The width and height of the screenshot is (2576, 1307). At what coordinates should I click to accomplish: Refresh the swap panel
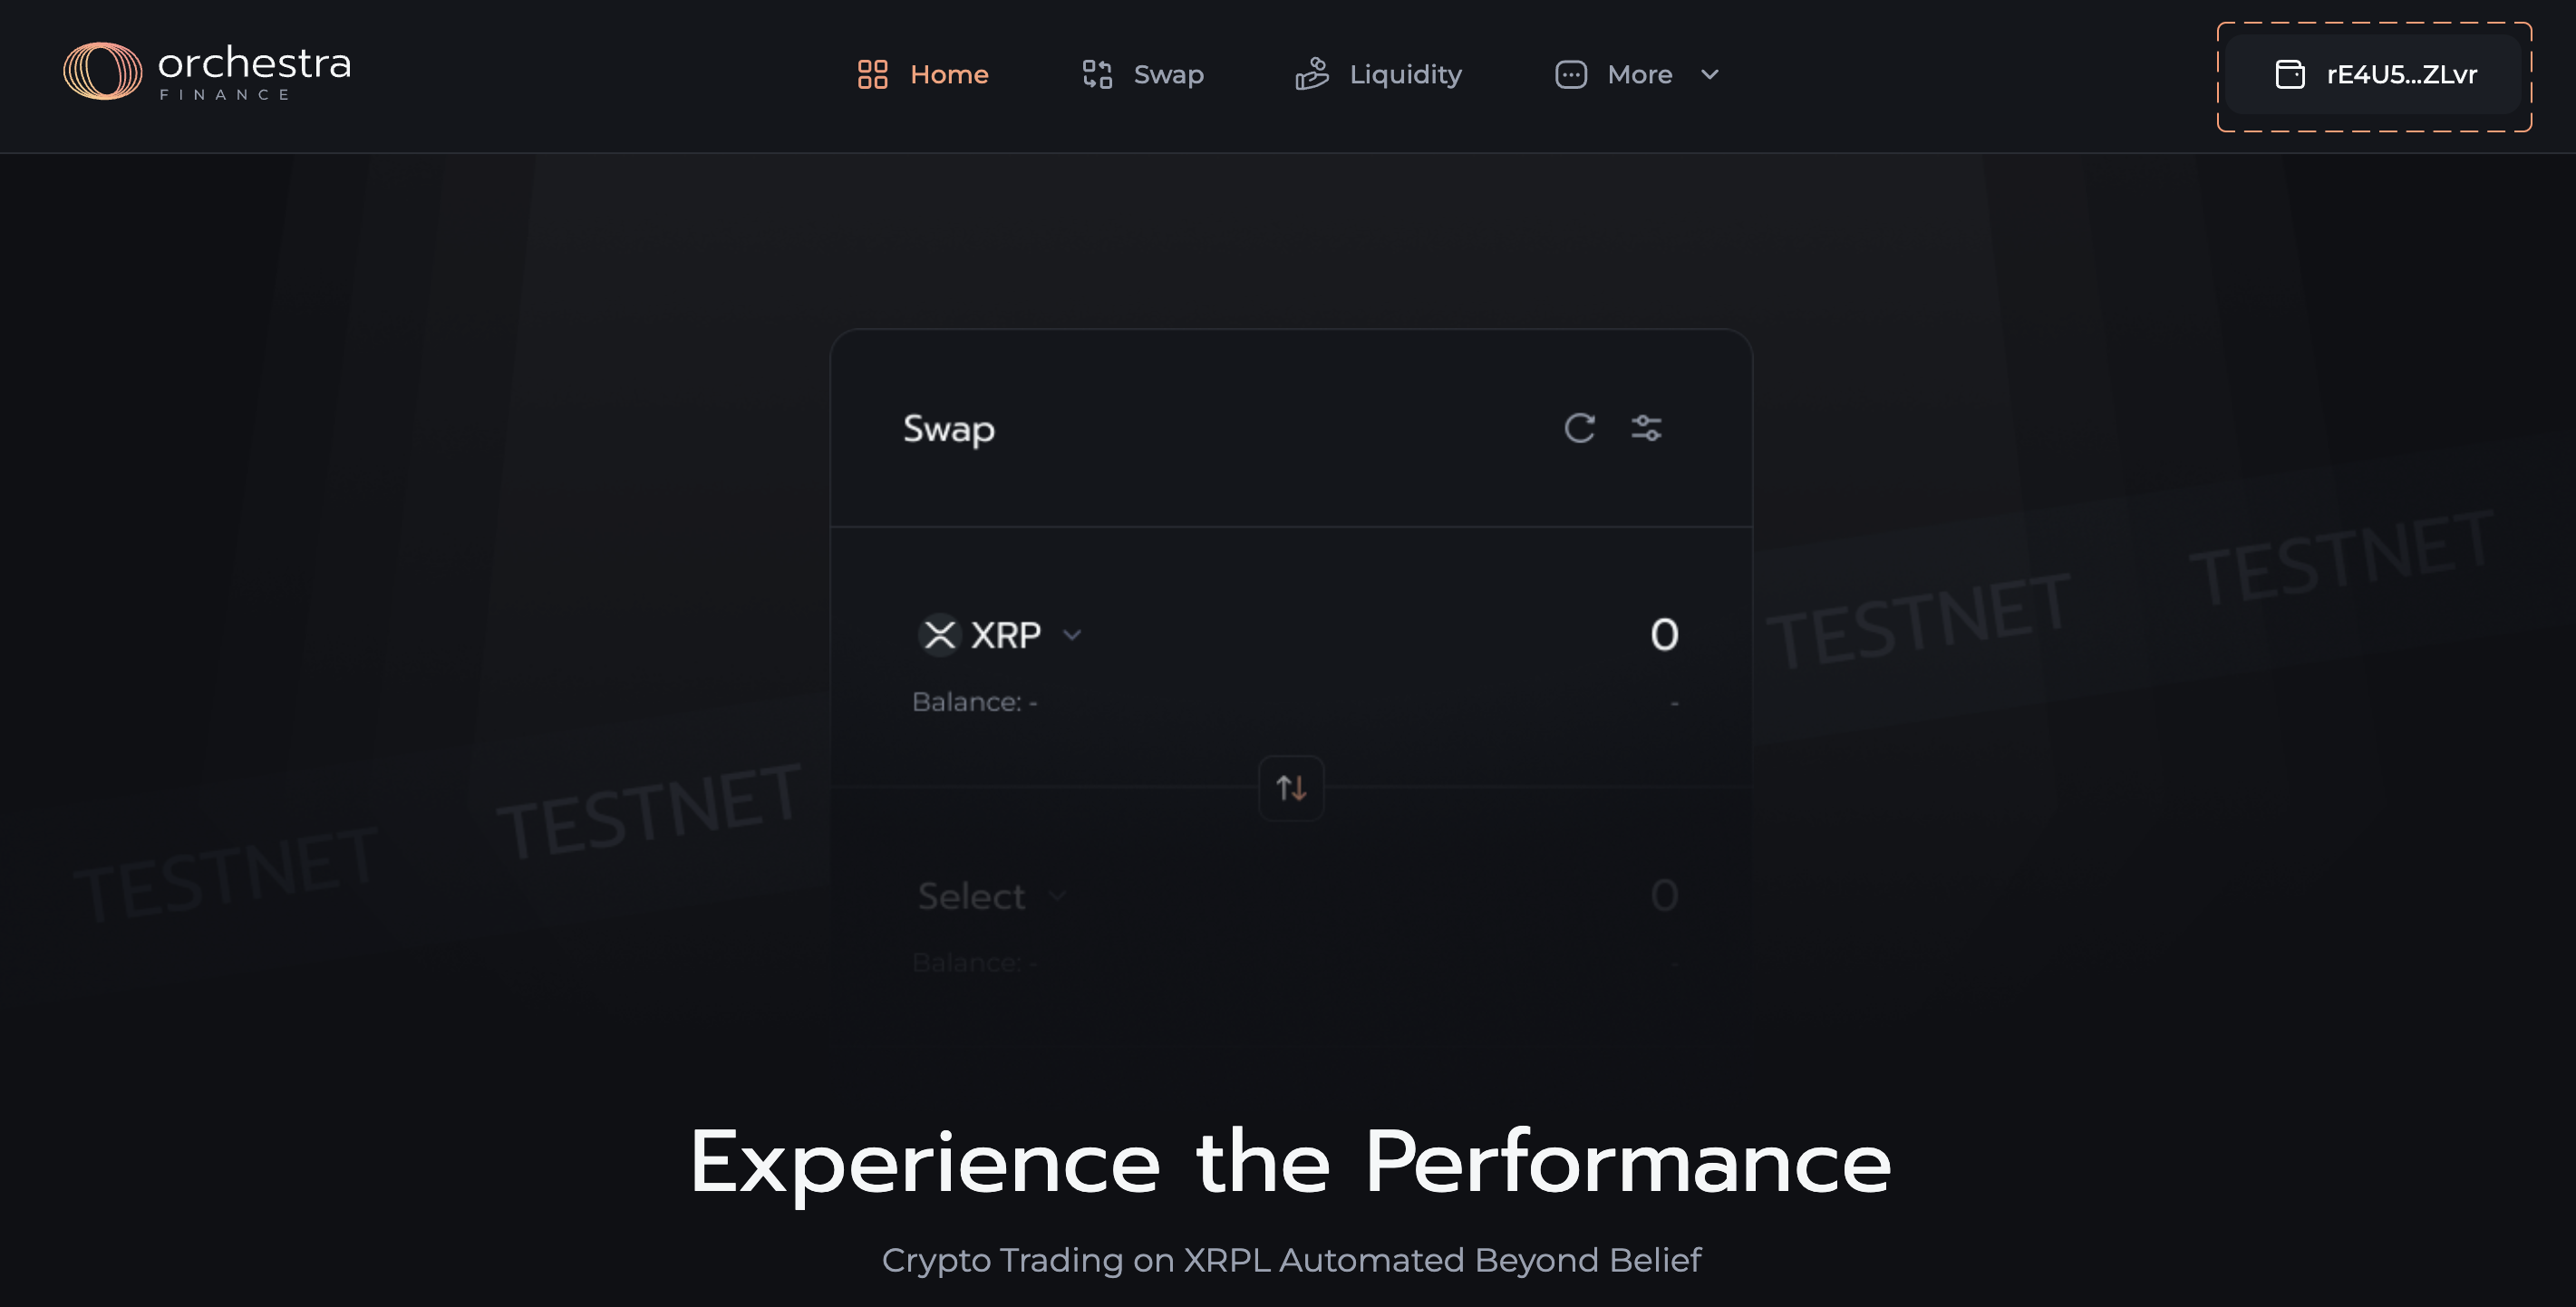[x=1579, y=429]
